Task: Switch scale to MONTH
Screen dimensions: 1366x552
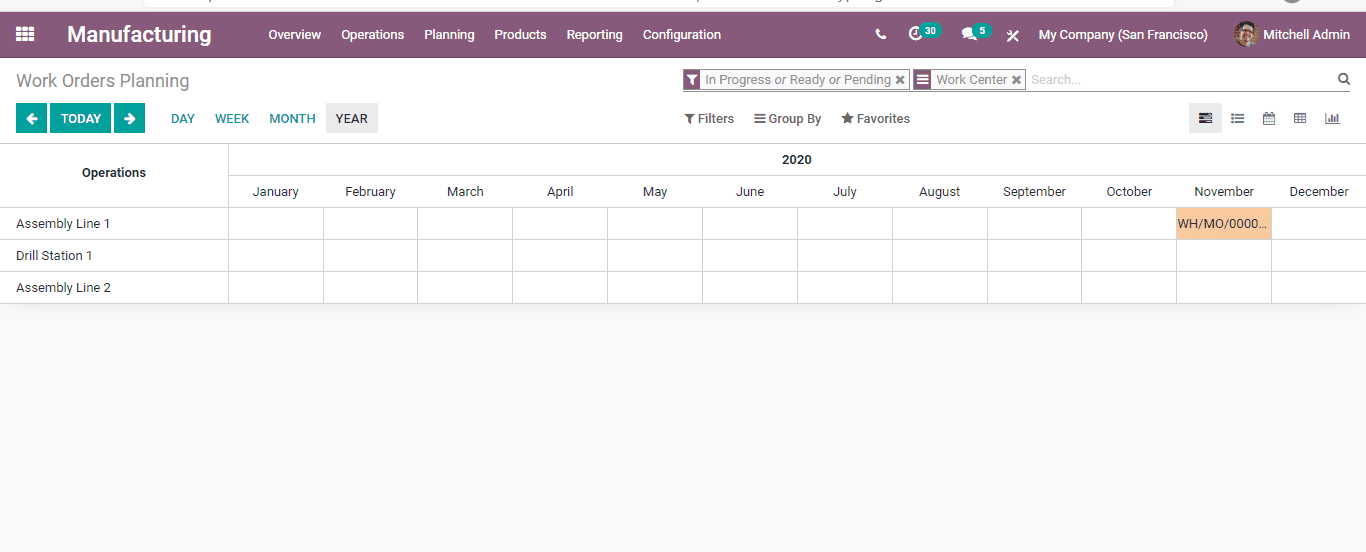Action: click(292, 118)
